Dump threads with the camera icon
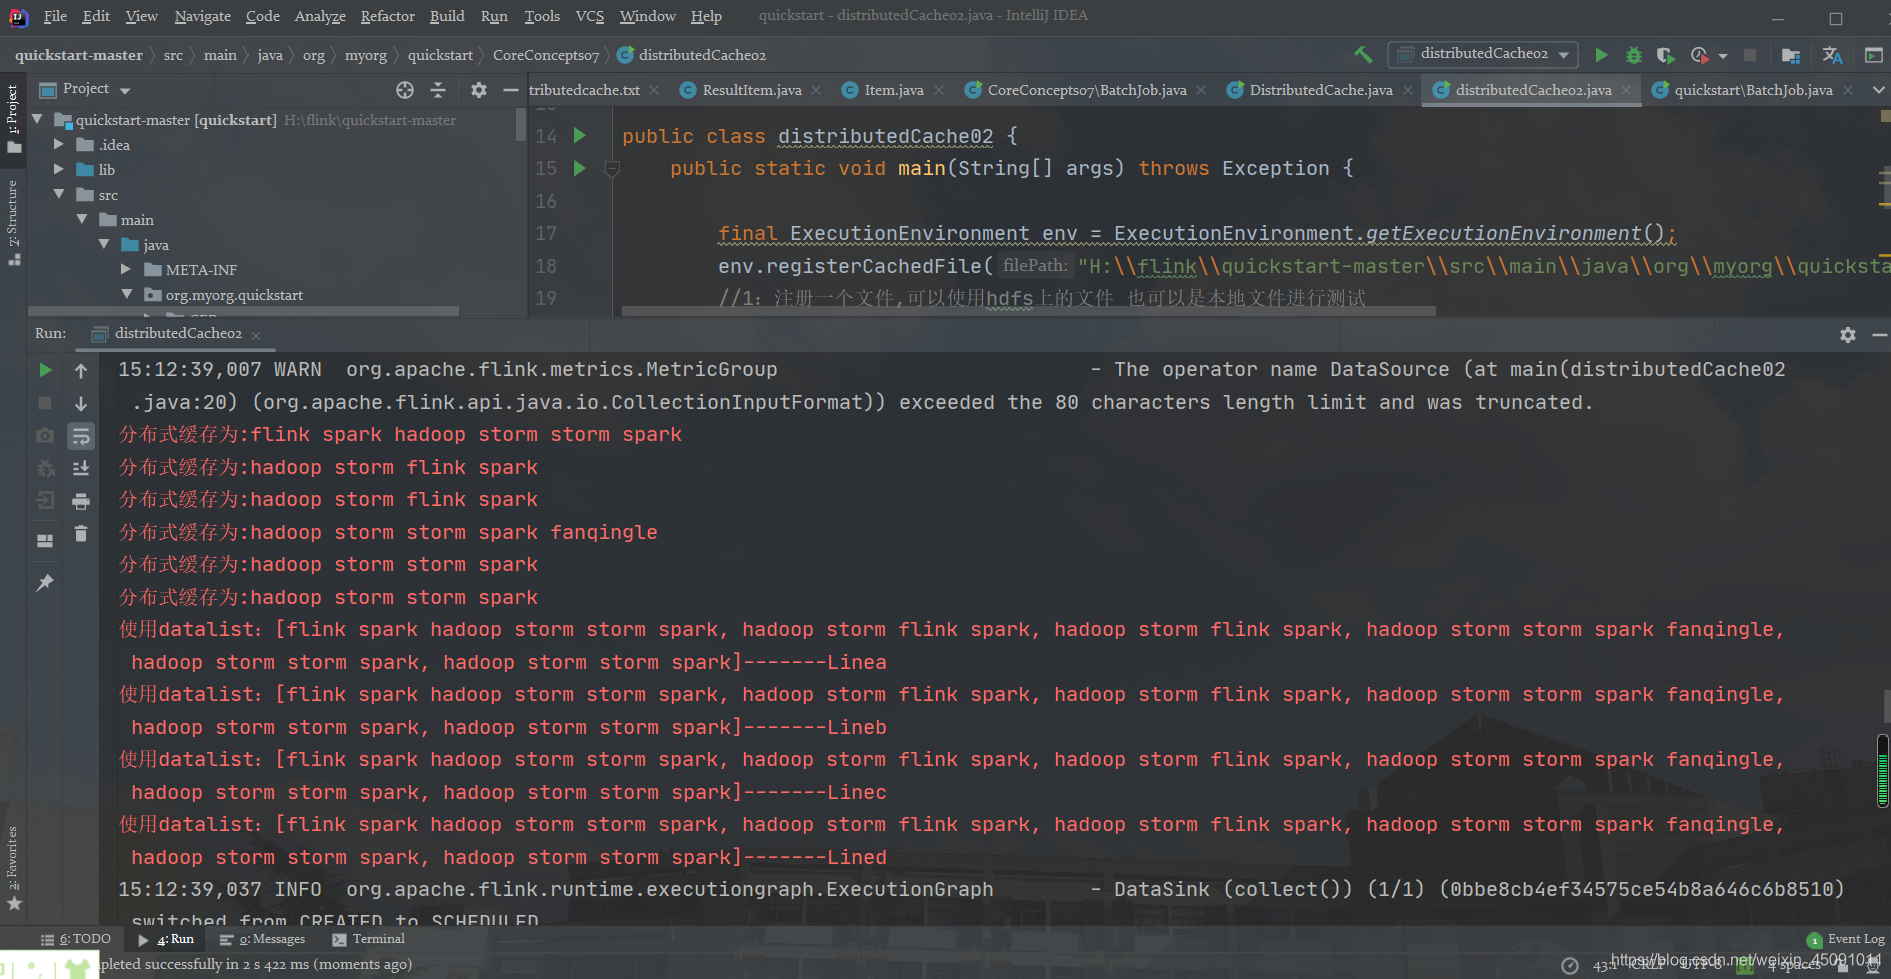The width and height of the screenshot is (1891, 979). click(x=45, y=436)
